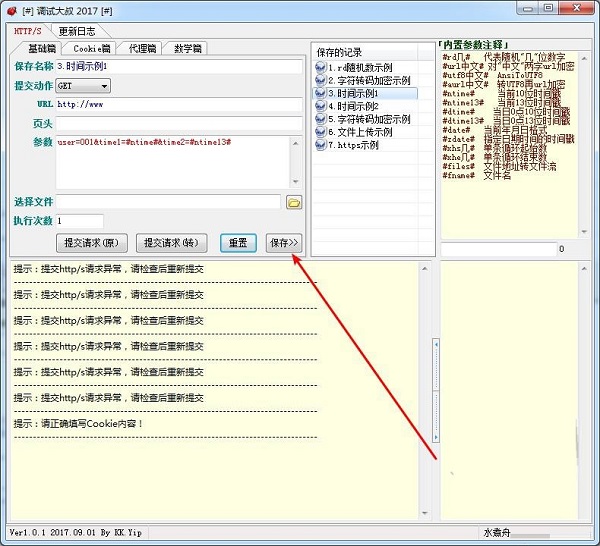Switch to the 代理篇 tab
This screenshot has height=546, width=600.
[140, 48]
